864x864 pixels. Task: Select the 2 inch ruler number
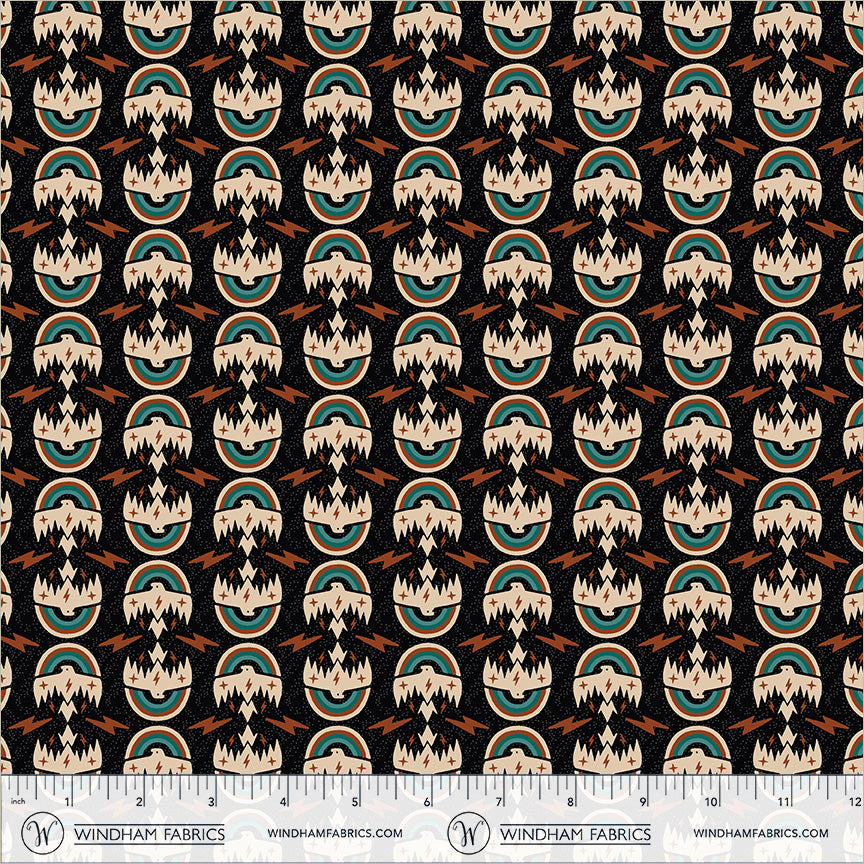[140, 802]
